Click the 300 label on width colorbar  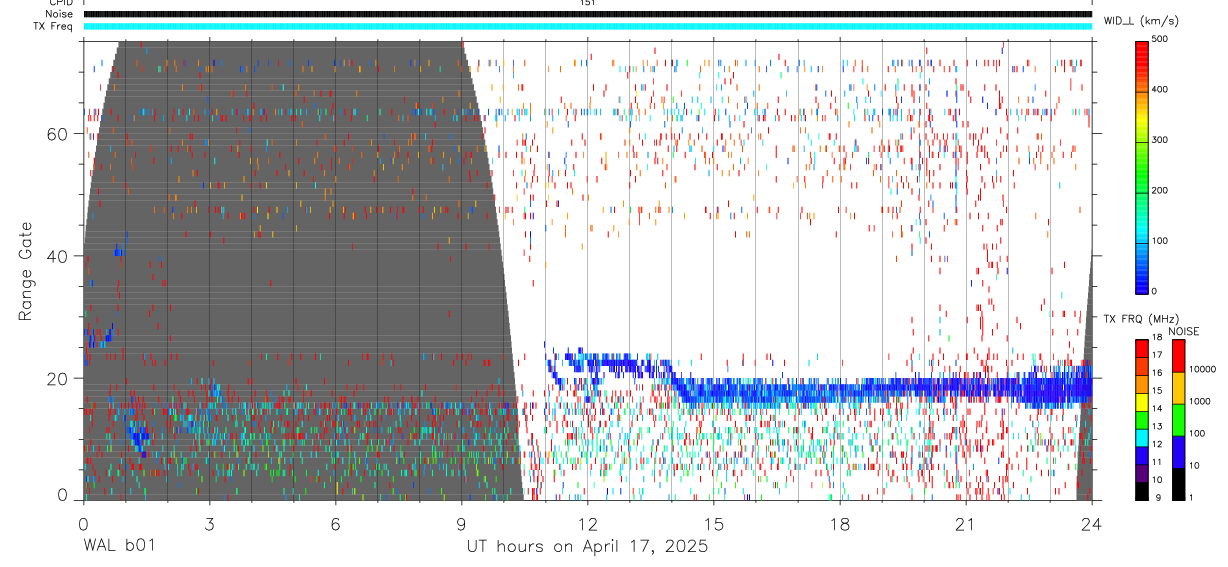[x=1160, y=140]
